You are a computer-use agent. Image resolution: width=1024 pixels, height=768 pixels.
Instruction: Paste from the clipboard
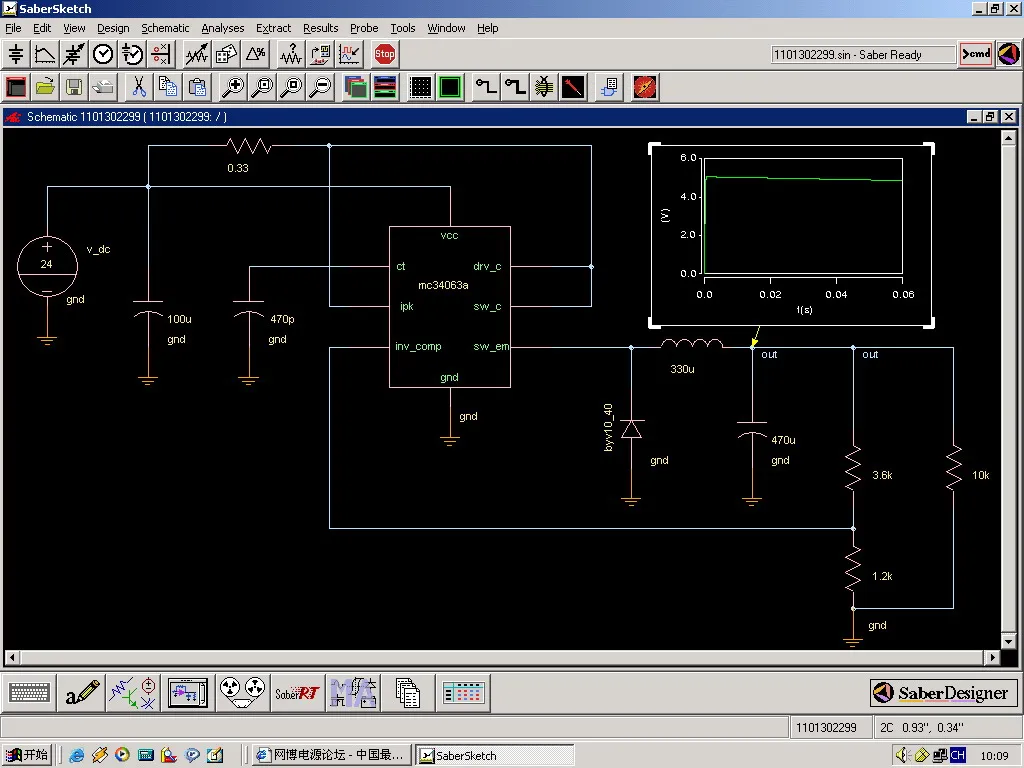[x=197, y=87]
